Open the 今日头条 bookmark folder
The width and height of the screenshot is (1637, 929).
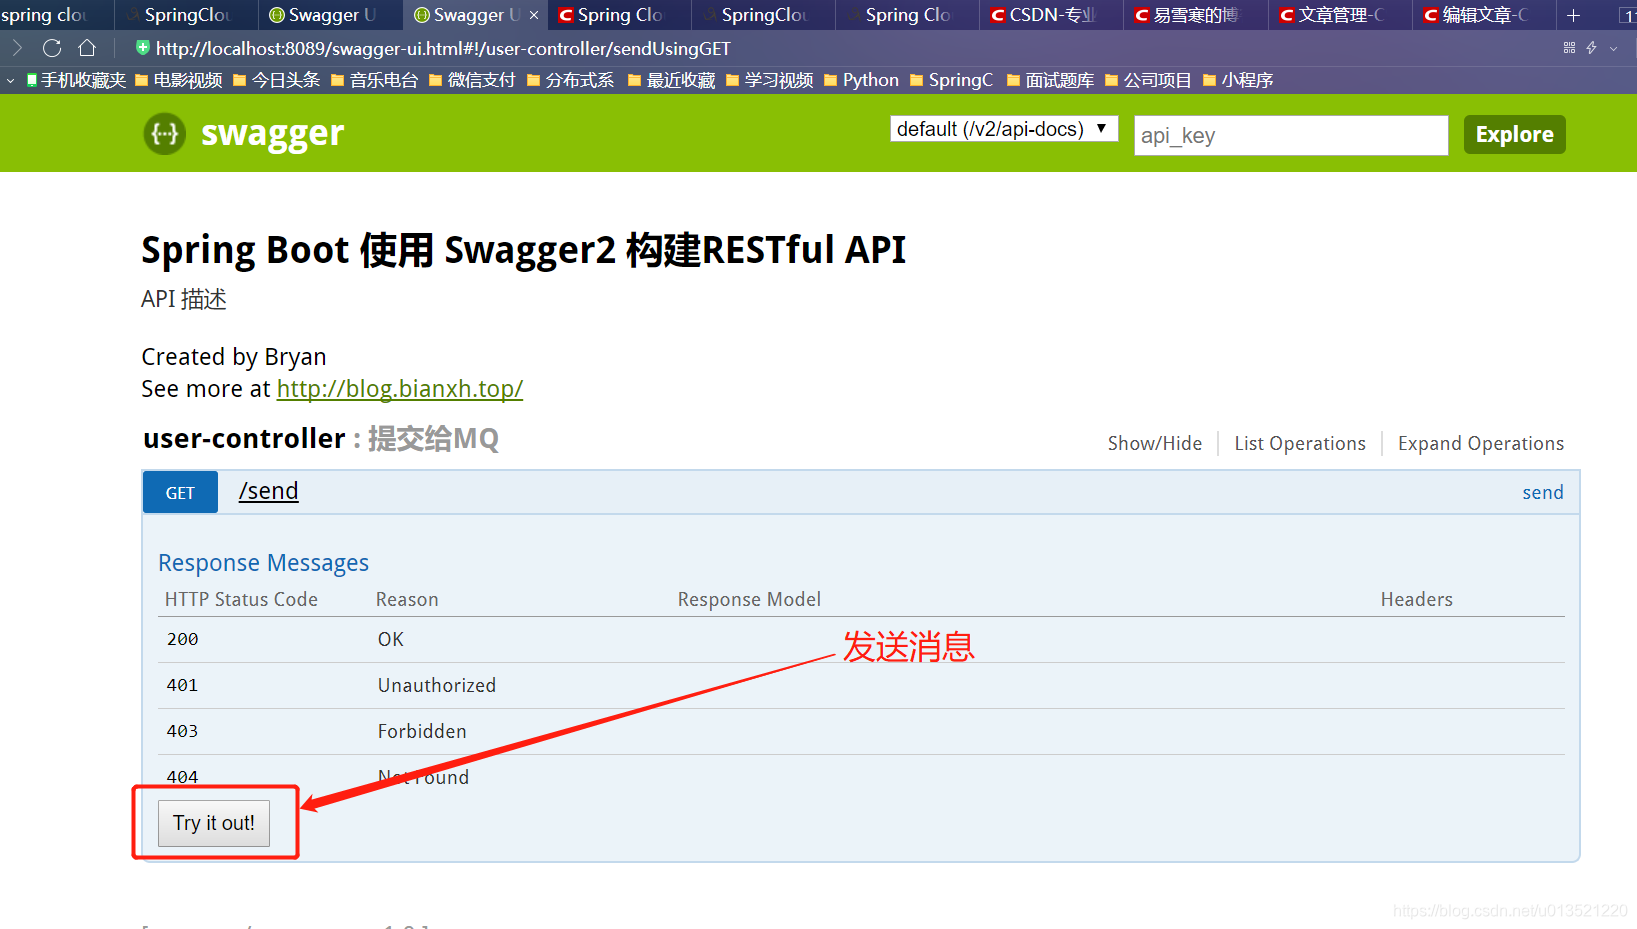[x=277, y=80]
